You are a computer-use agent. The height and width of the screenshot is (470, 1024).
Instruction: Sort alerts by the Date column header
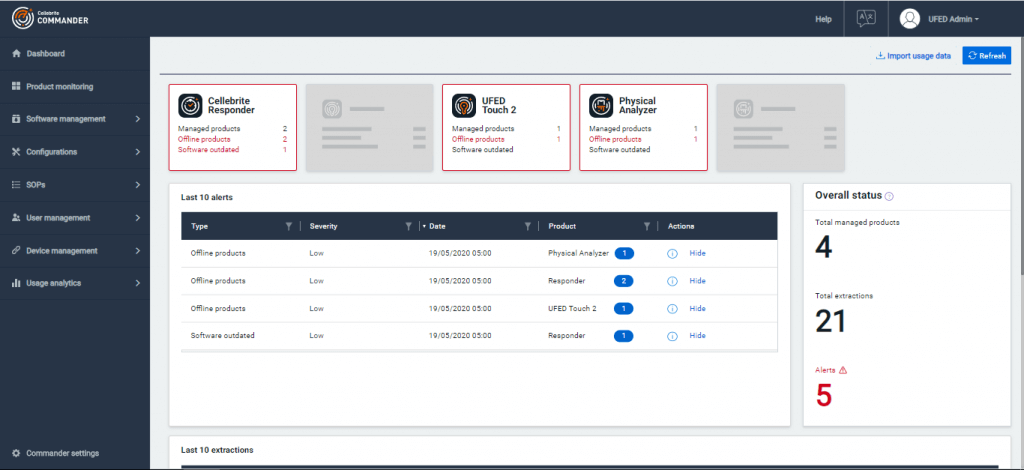tap(438, 226)
